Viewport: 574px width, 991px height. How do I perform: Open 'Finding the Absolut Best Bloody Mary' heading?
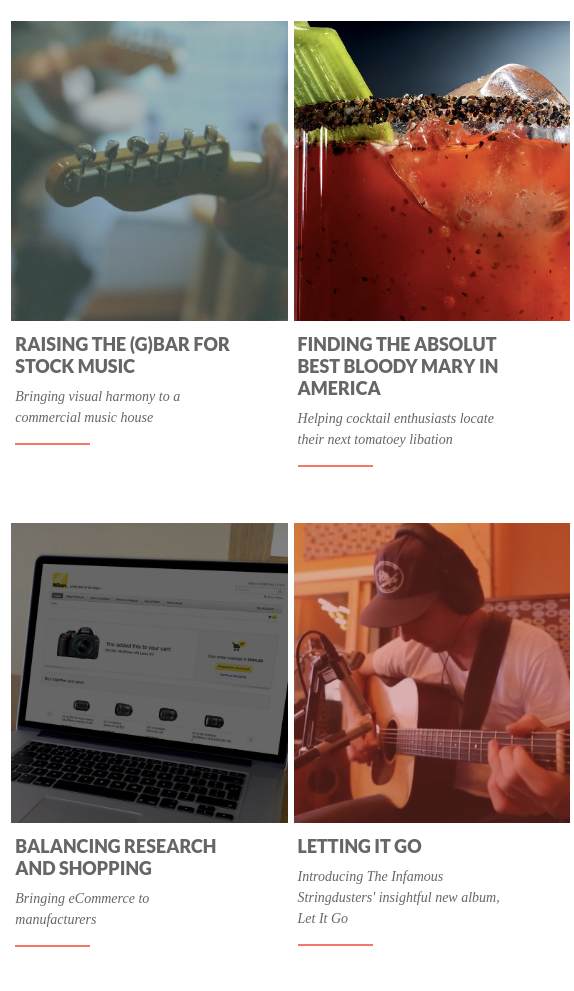(x=398, y=366)
